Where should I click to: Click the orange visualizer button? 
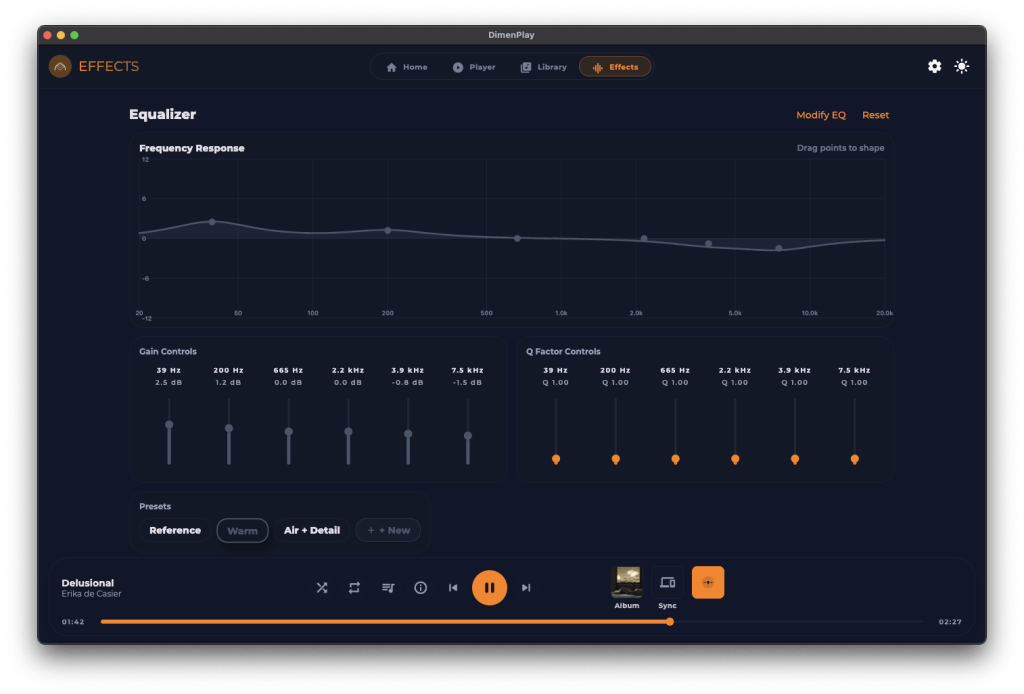click(x=708, y=582)
